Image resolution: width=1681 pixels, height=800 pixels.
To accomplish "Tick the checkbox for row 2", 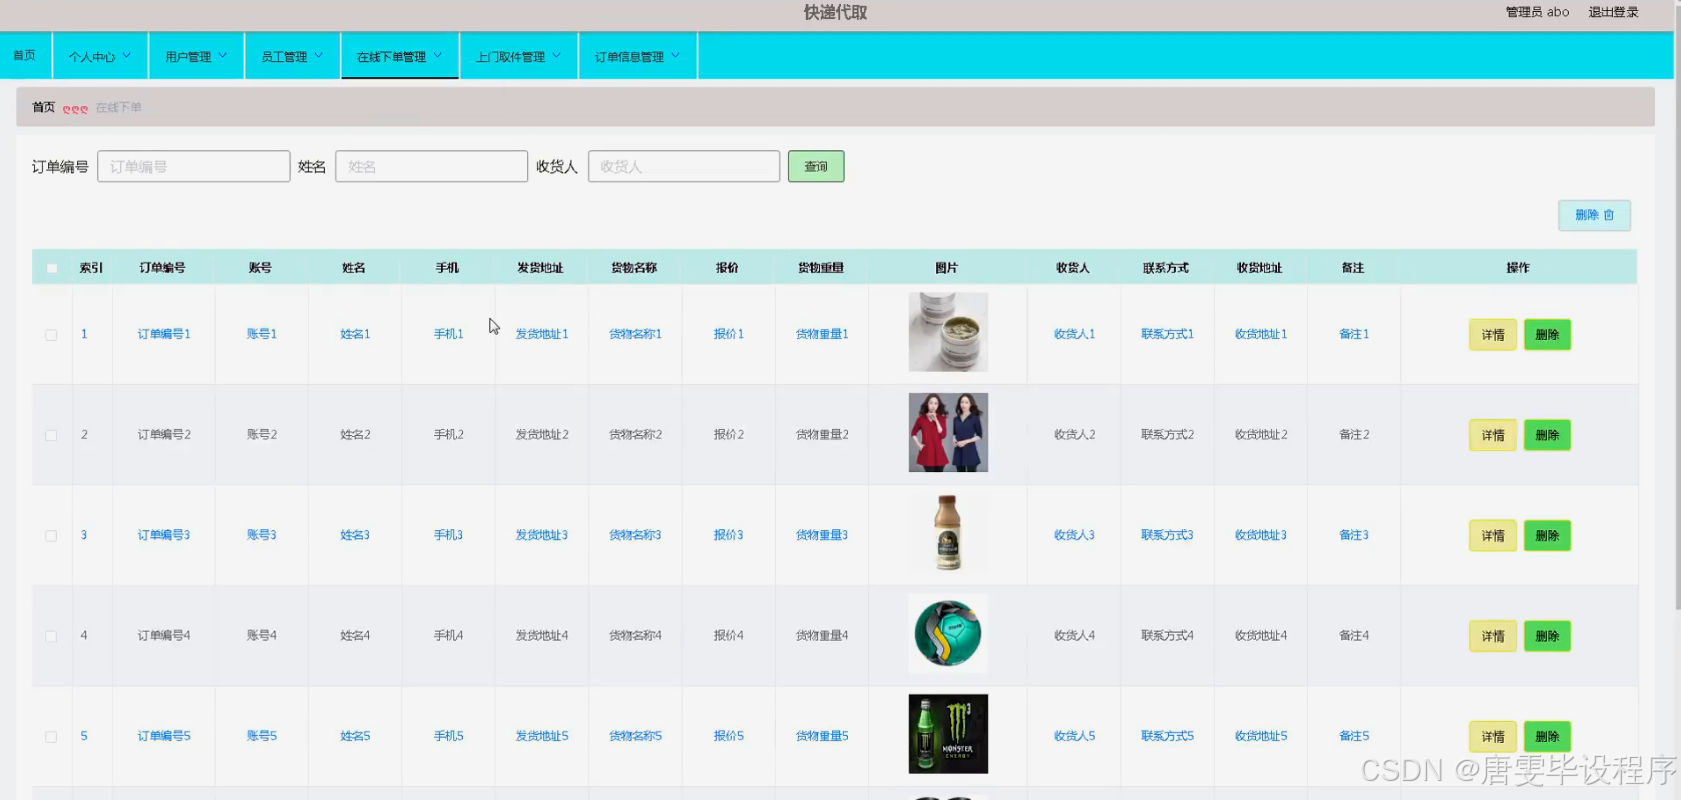I will 51,435.
